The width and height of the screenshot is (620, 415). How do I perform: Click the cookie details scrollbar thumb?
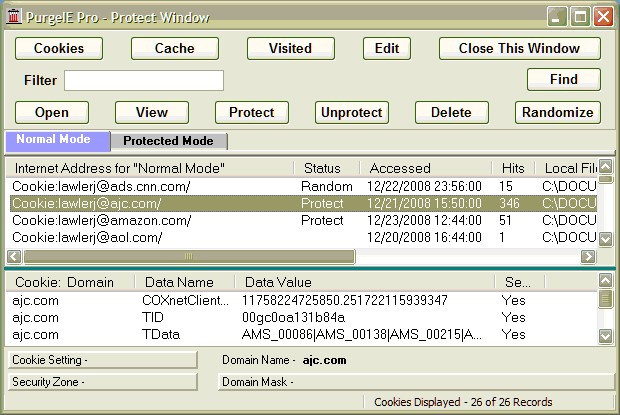click(x=606, y=299)
